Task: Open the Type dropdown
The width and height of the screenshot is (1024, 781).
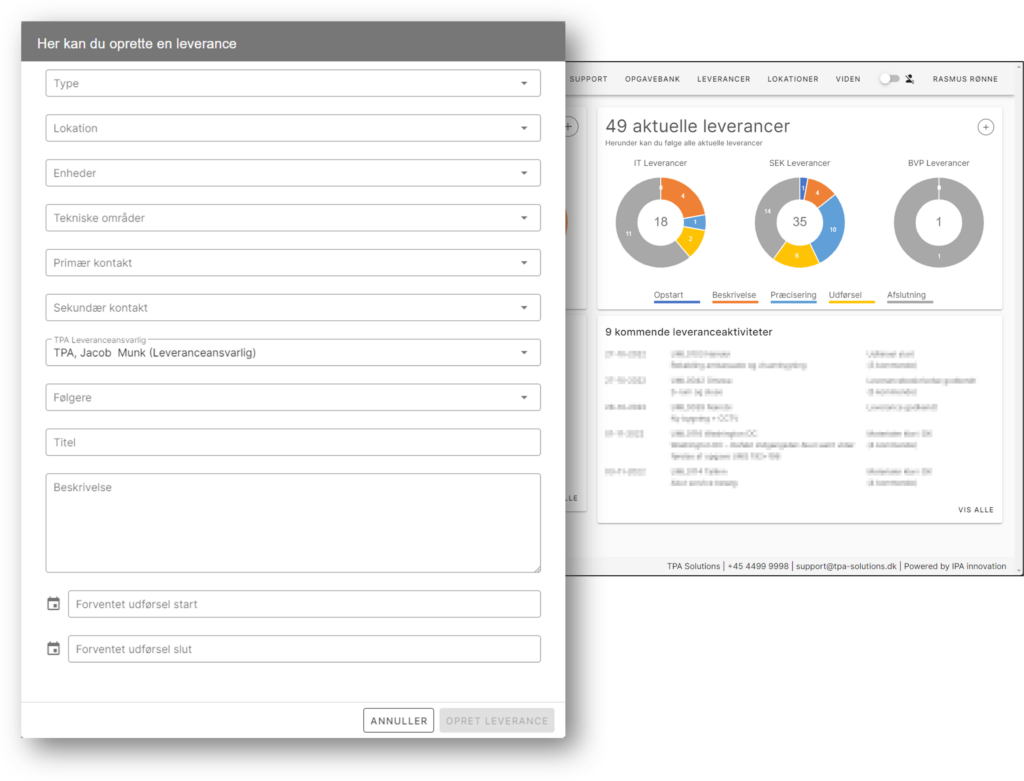Action: point(293,84)
